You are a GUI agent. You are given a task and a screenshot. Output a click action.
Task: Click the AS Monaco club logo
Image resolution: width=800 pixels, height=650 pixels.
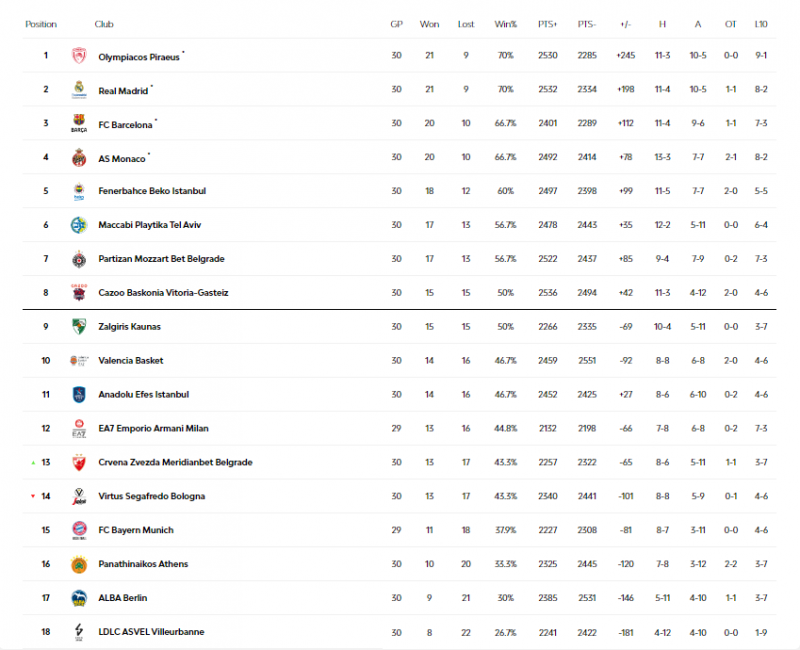[79, 158]
